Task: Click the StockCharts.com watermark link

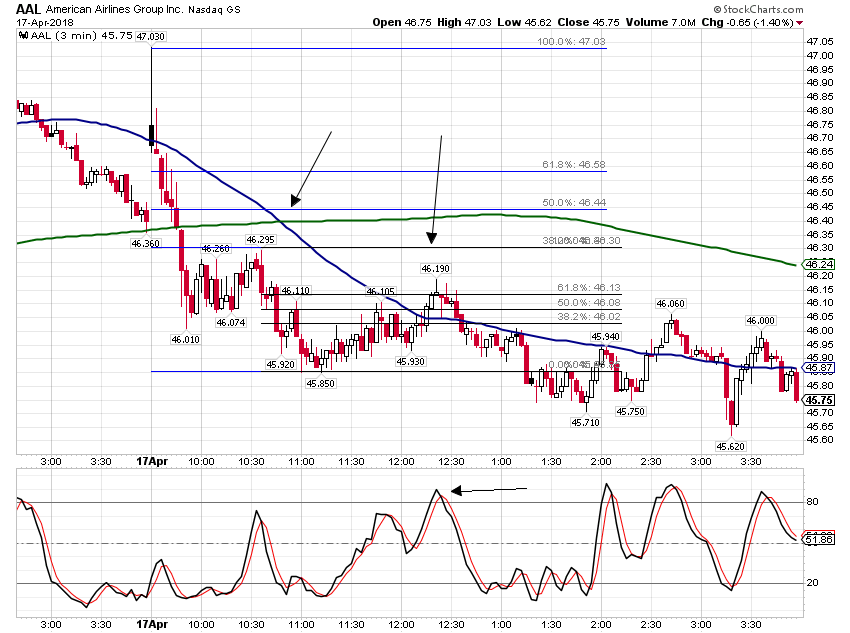Action: [x=758, y=9]
